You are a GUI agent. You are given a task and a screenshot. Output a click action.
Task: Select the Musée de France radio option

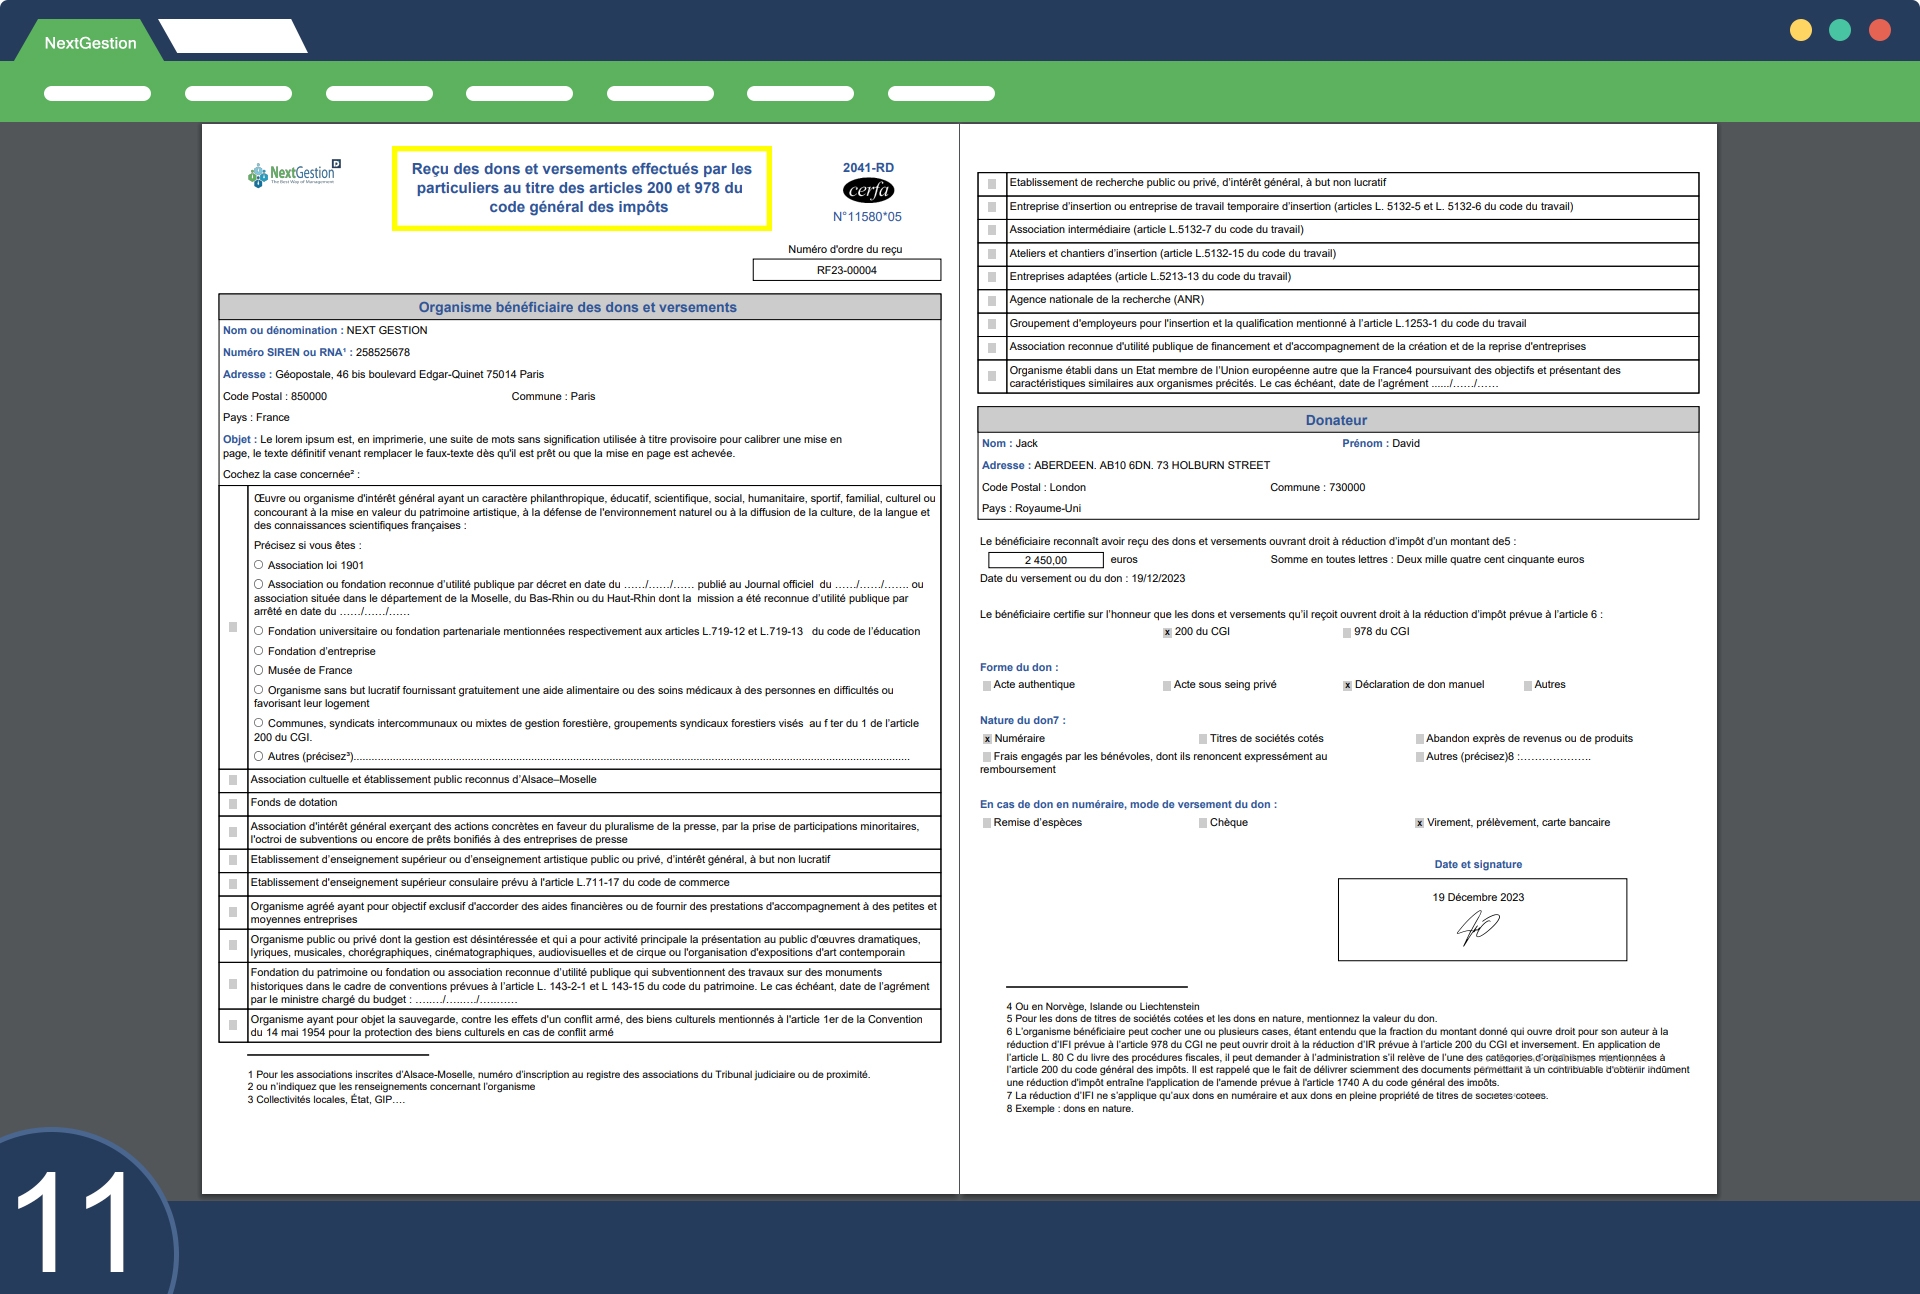click(259, 670)
